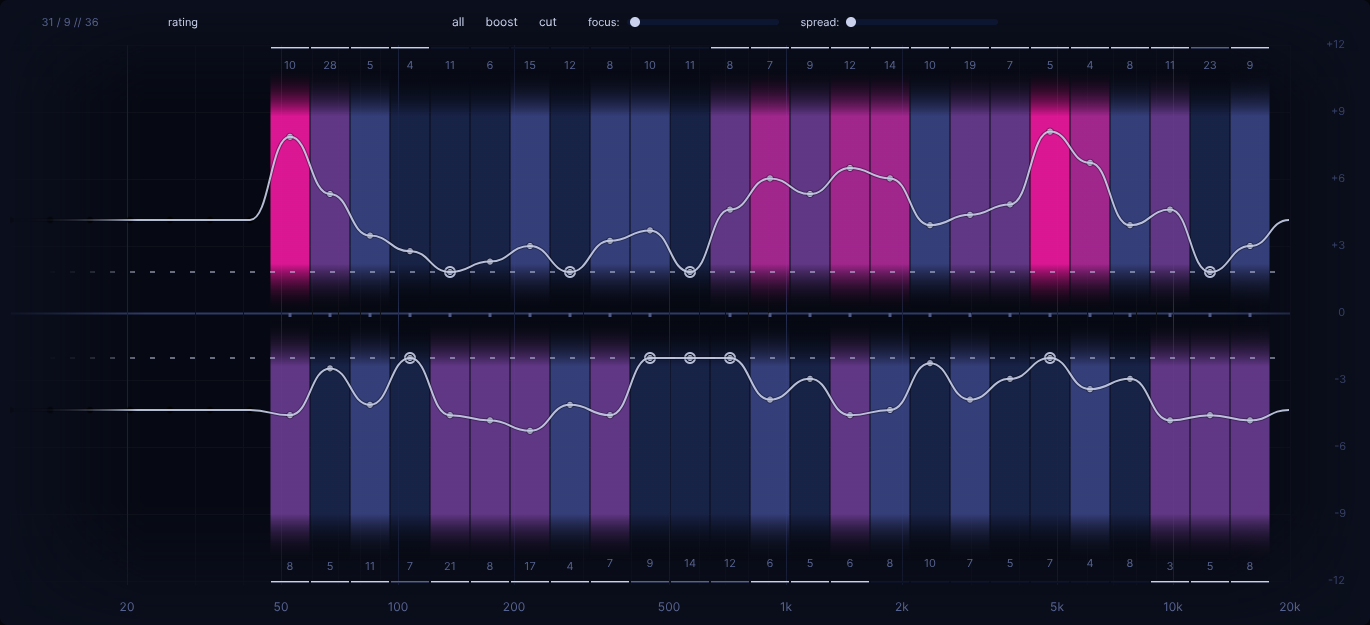This screenshot has width=1370, height=625.
Task: Click ringed boost node under band 23
Action: (x=1210, y=272)
